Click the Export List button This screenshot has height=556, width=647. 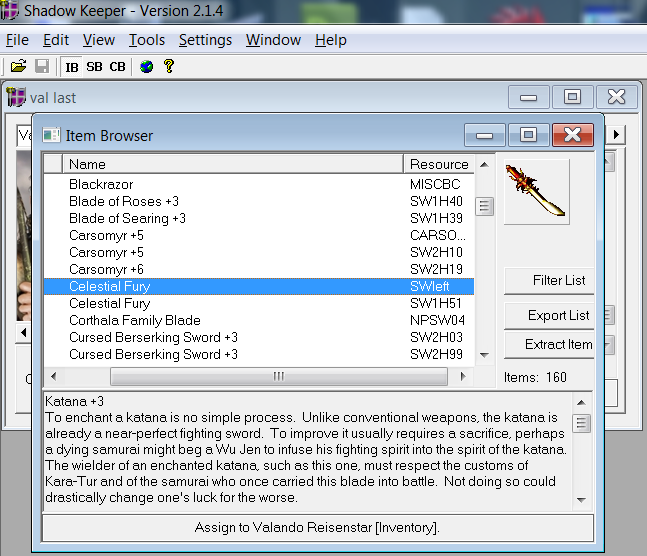coord(549,315)
